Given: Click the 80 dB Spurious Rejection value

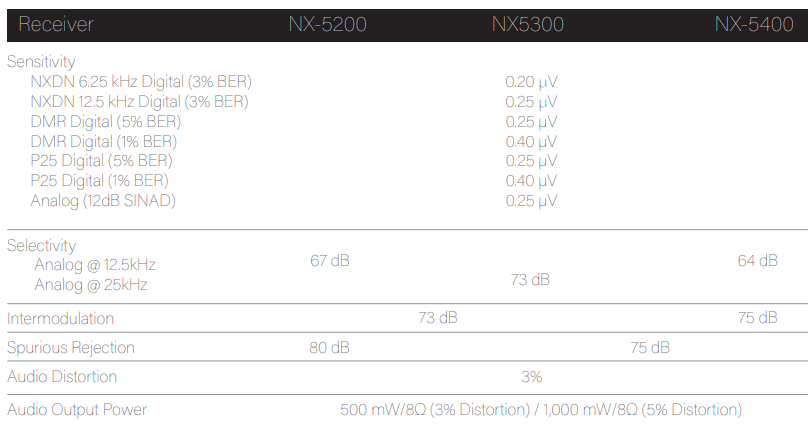Looking at the screenshot, I should 329,348.
